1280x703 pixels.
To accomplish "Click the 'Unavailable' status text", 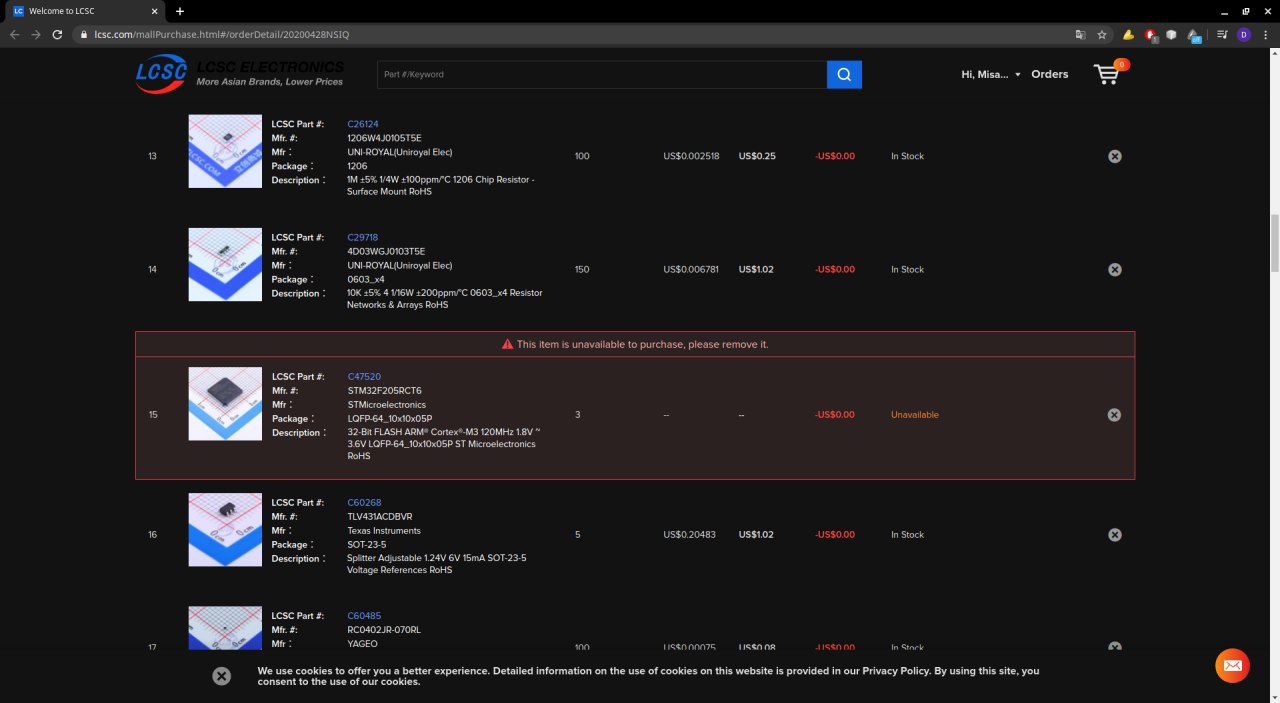I will pos(915,415).
